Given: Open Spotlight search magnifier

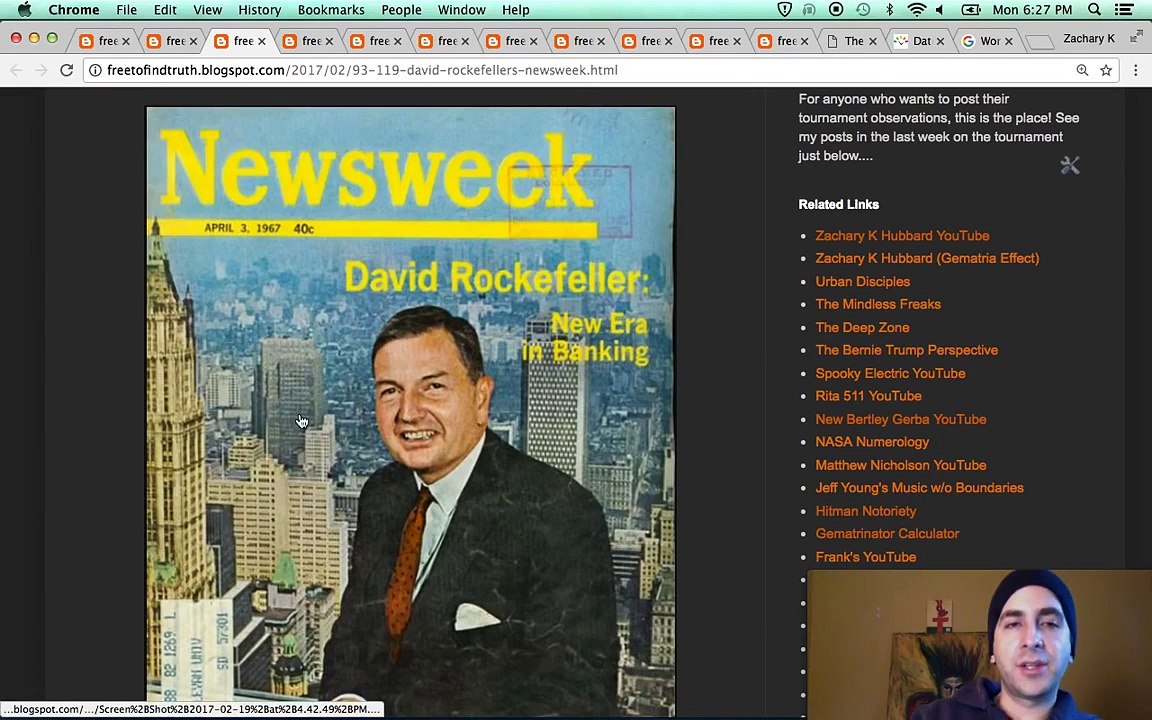Looking at the screenshot, I should (1094, 10).
